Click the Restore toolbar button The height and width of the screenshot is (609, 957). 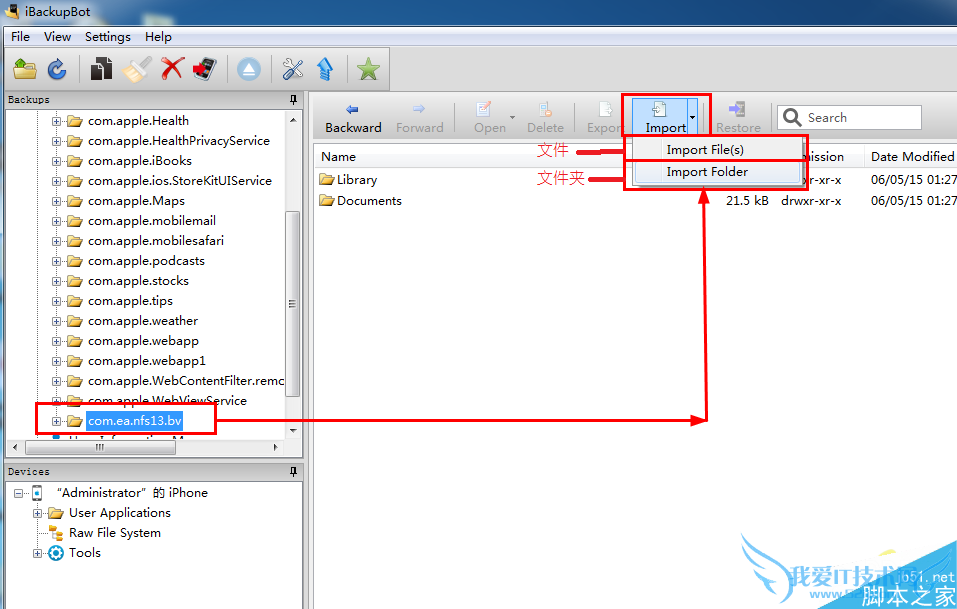[x=738, y=118]
